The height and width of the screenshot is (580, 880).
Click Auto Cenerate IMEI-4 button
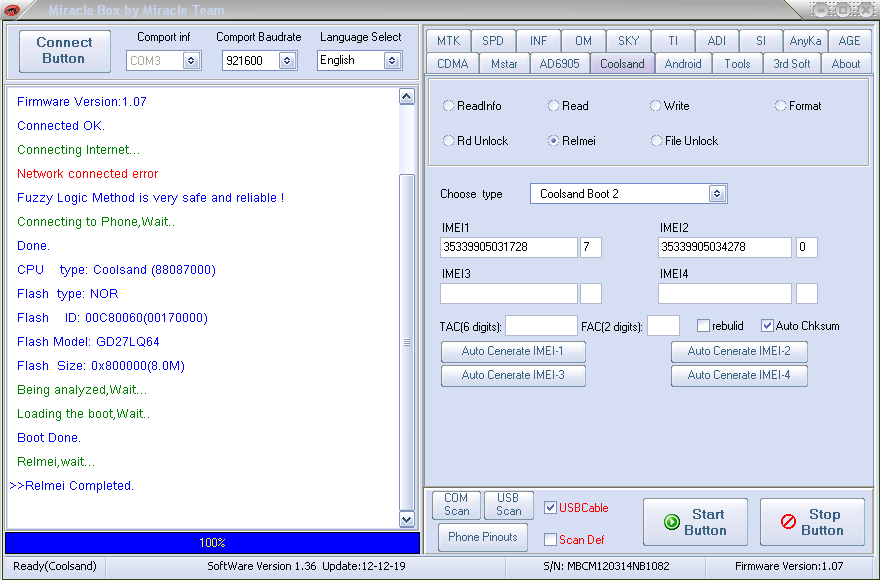click(x=739, y=376)
